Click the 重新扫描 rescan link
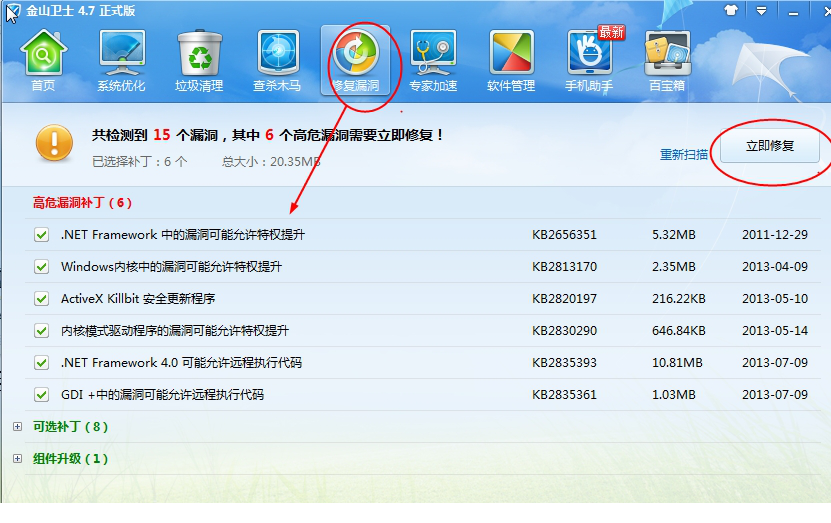 click(x=684, y=155)
